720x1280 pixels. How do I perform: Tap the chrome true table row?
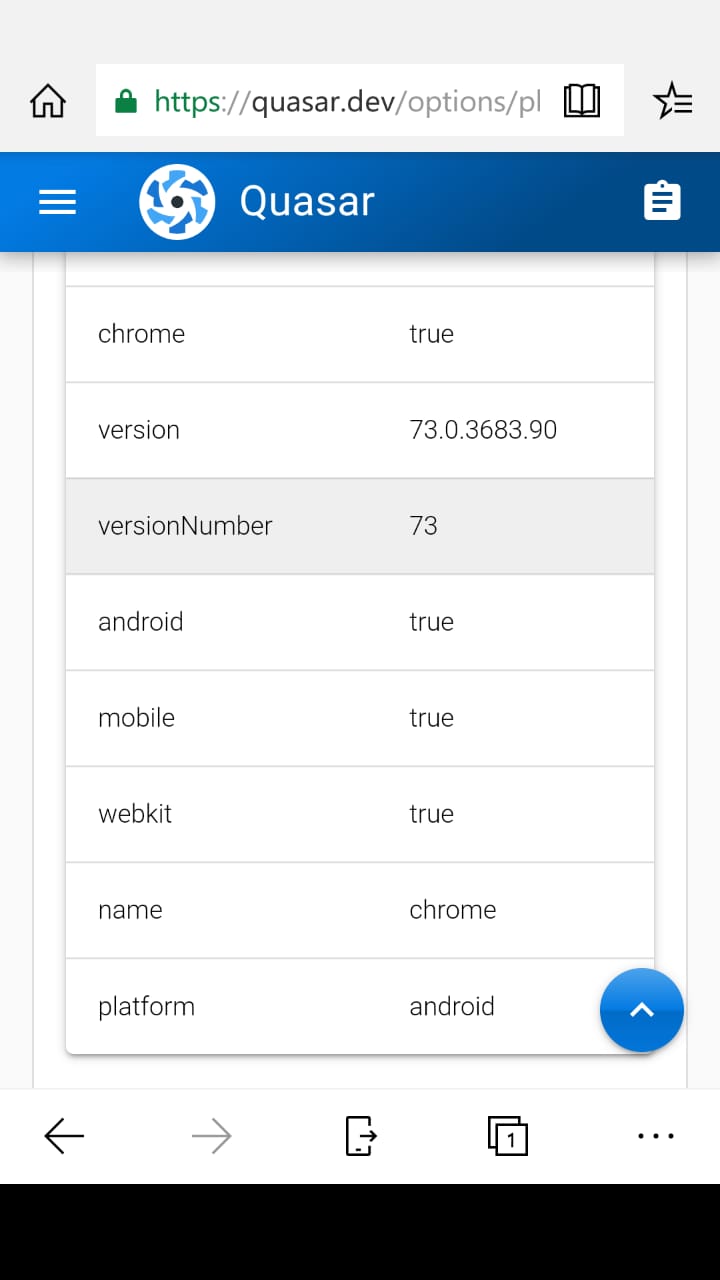[360, 333]
